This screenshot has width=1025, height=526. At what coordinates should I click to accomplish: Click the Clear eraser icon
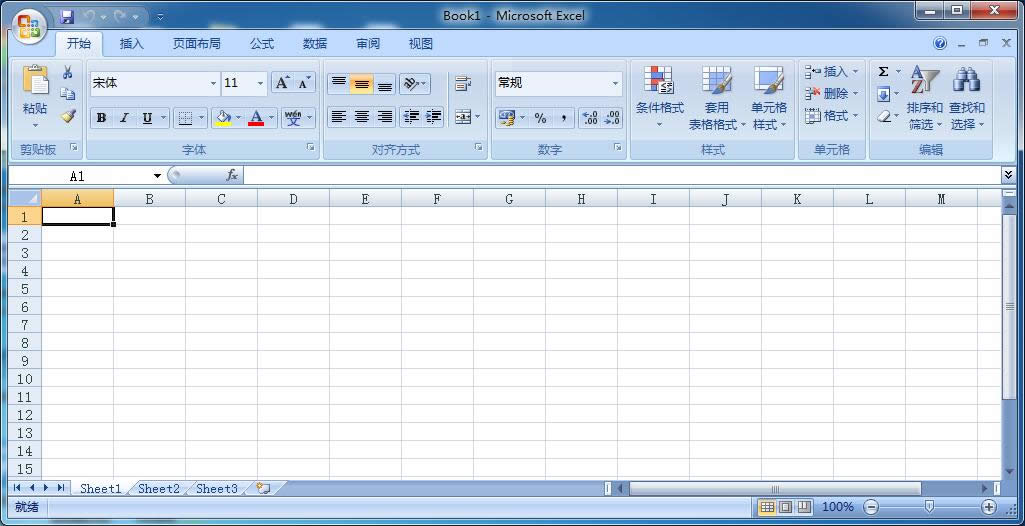click(x=883, y=116)
